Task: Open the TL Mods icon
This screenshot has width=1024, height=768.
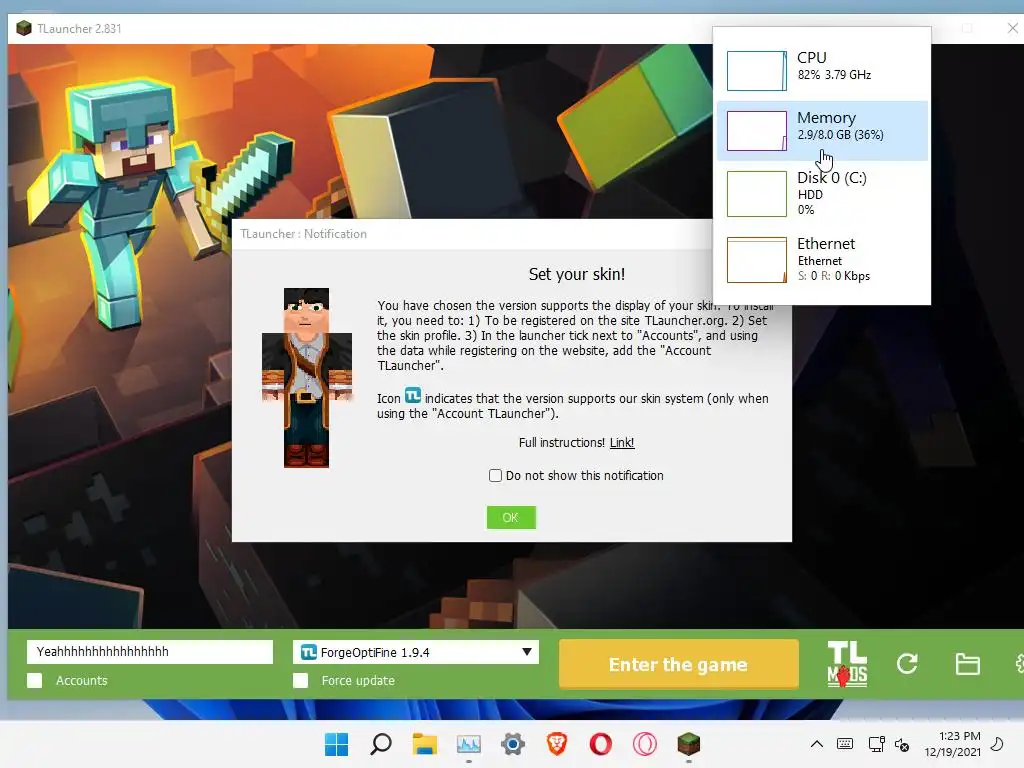Action: (847, 664)
